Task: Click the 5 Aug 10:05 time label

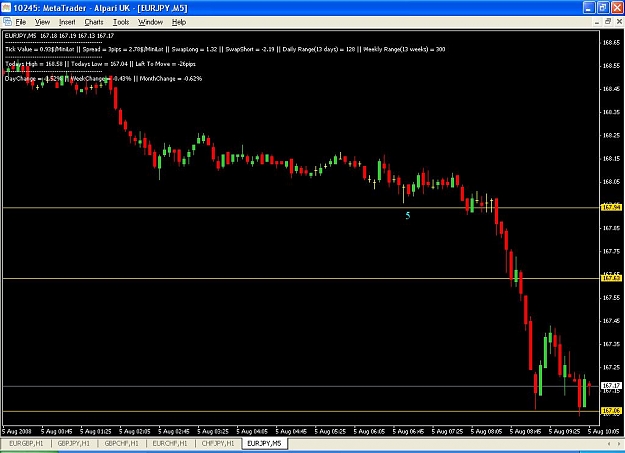Action: [x=603, y=431]
